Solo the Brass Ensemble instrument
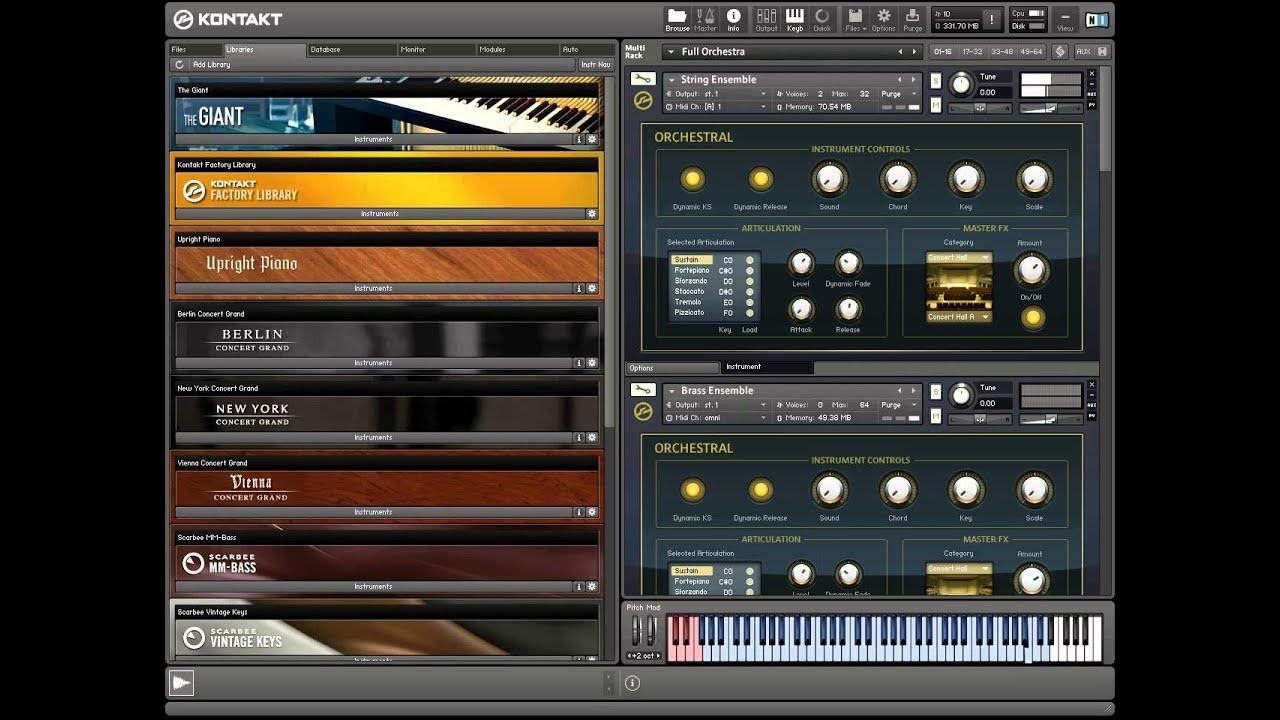1280x720 pixels. click(936, 392)
